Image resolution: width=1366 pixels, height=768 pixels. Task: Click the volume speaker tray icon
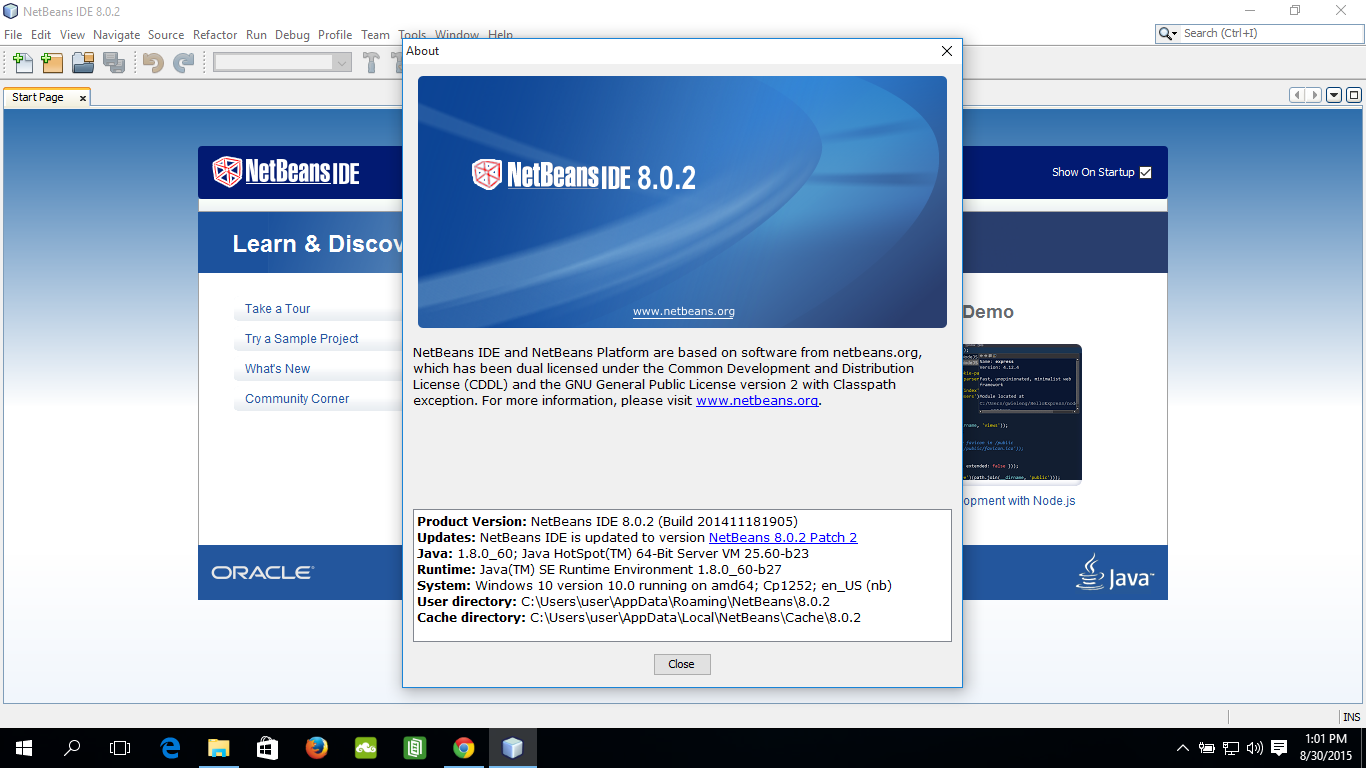(x=1254, y=747)
